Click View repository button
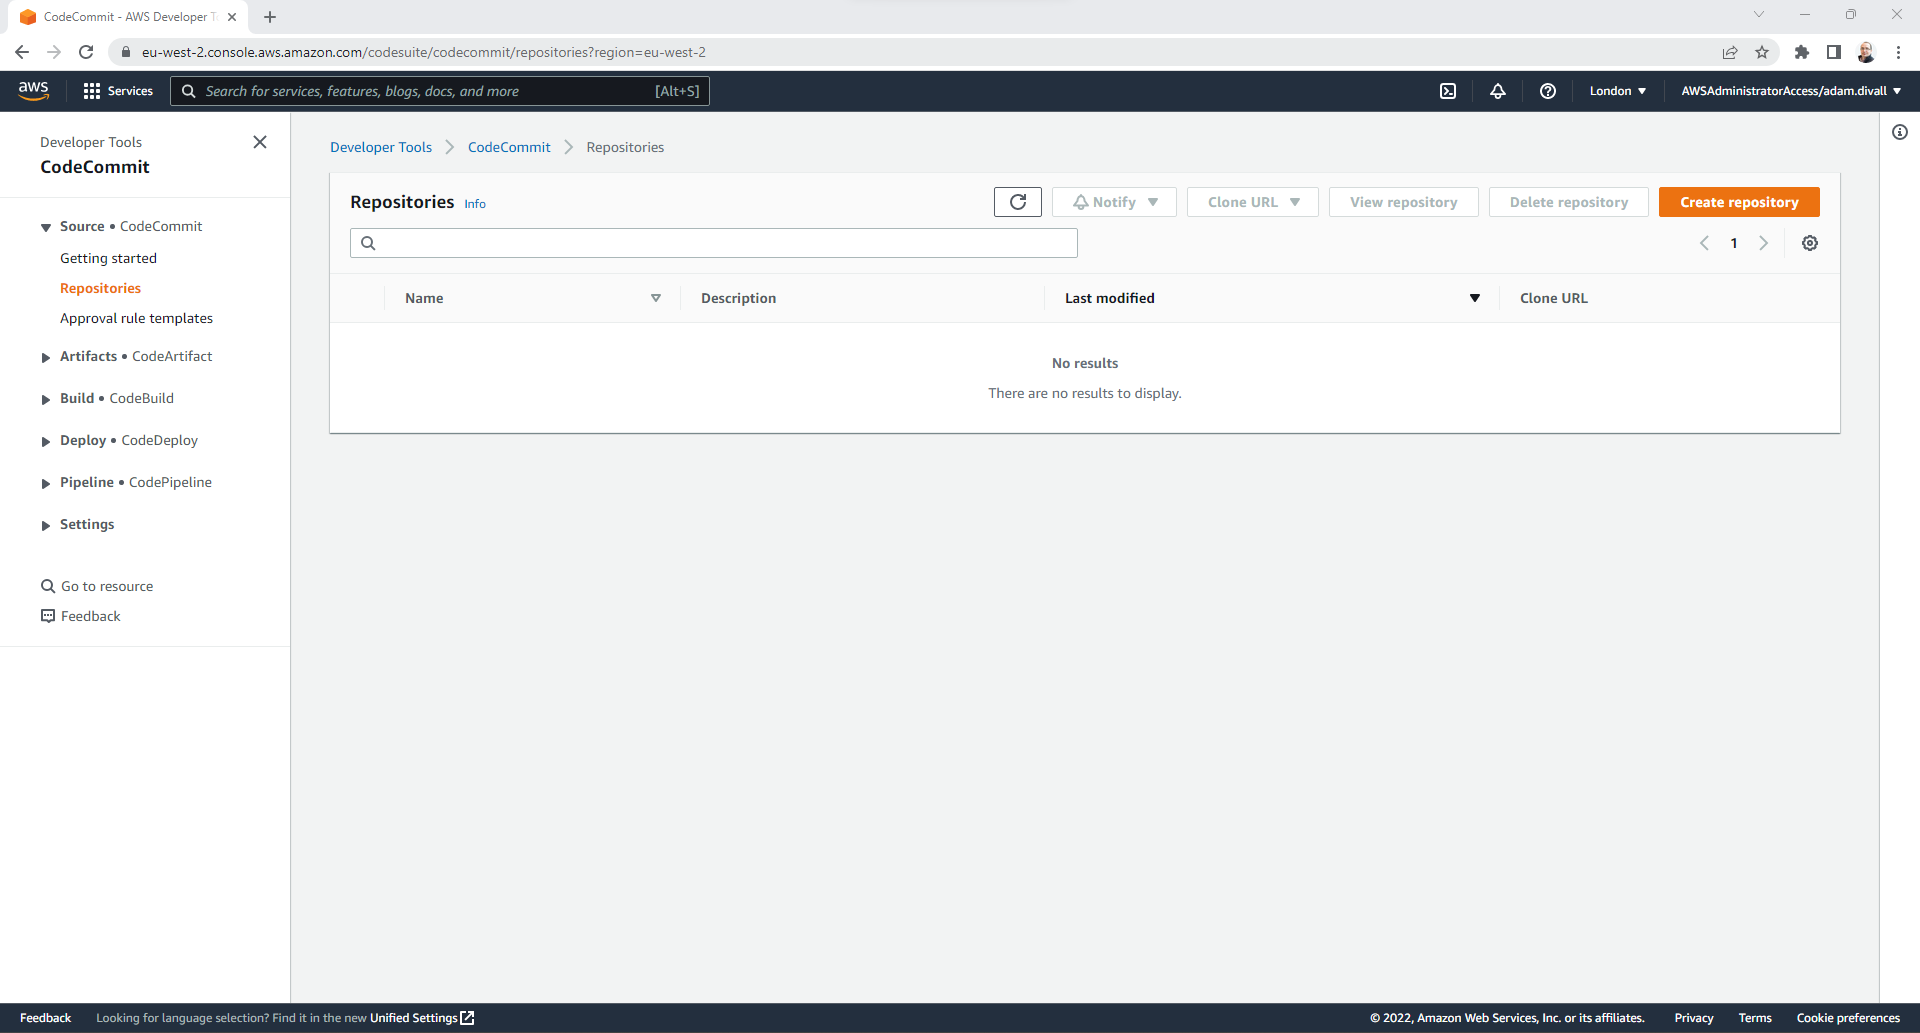1920x1033 pixels. (x=1403, y=202)
